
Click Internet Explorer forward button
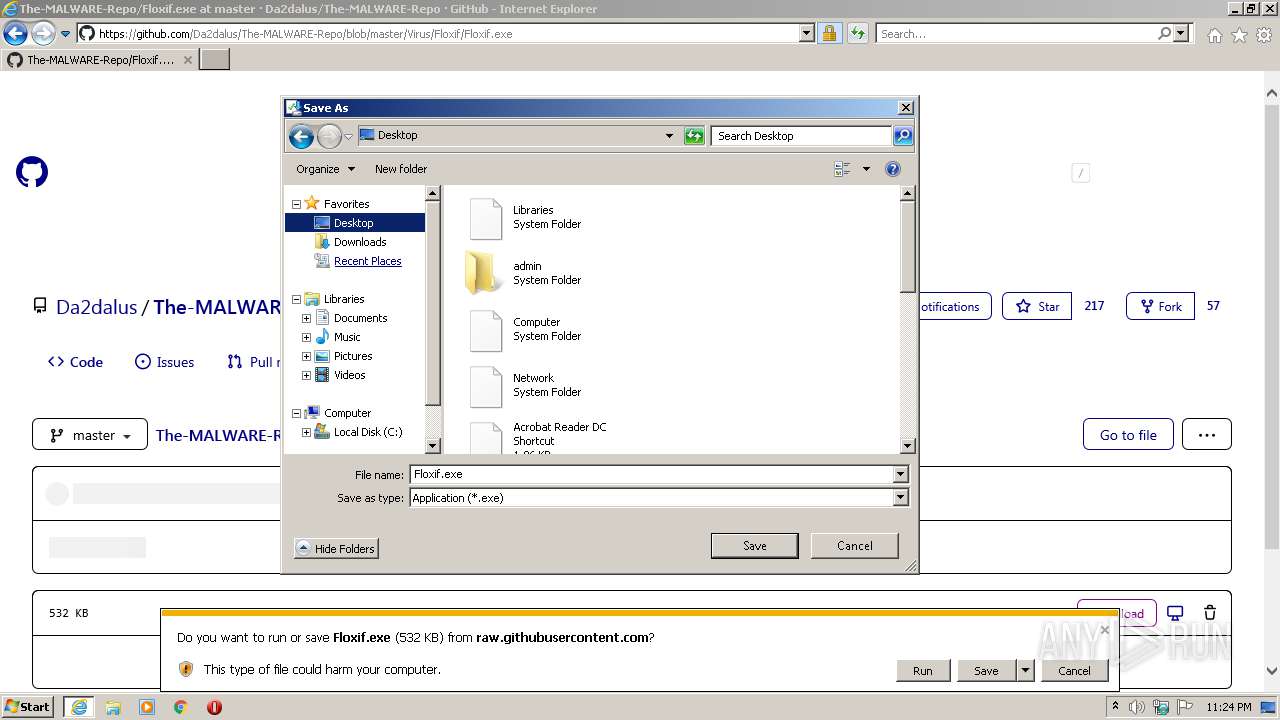coord(43,33)
